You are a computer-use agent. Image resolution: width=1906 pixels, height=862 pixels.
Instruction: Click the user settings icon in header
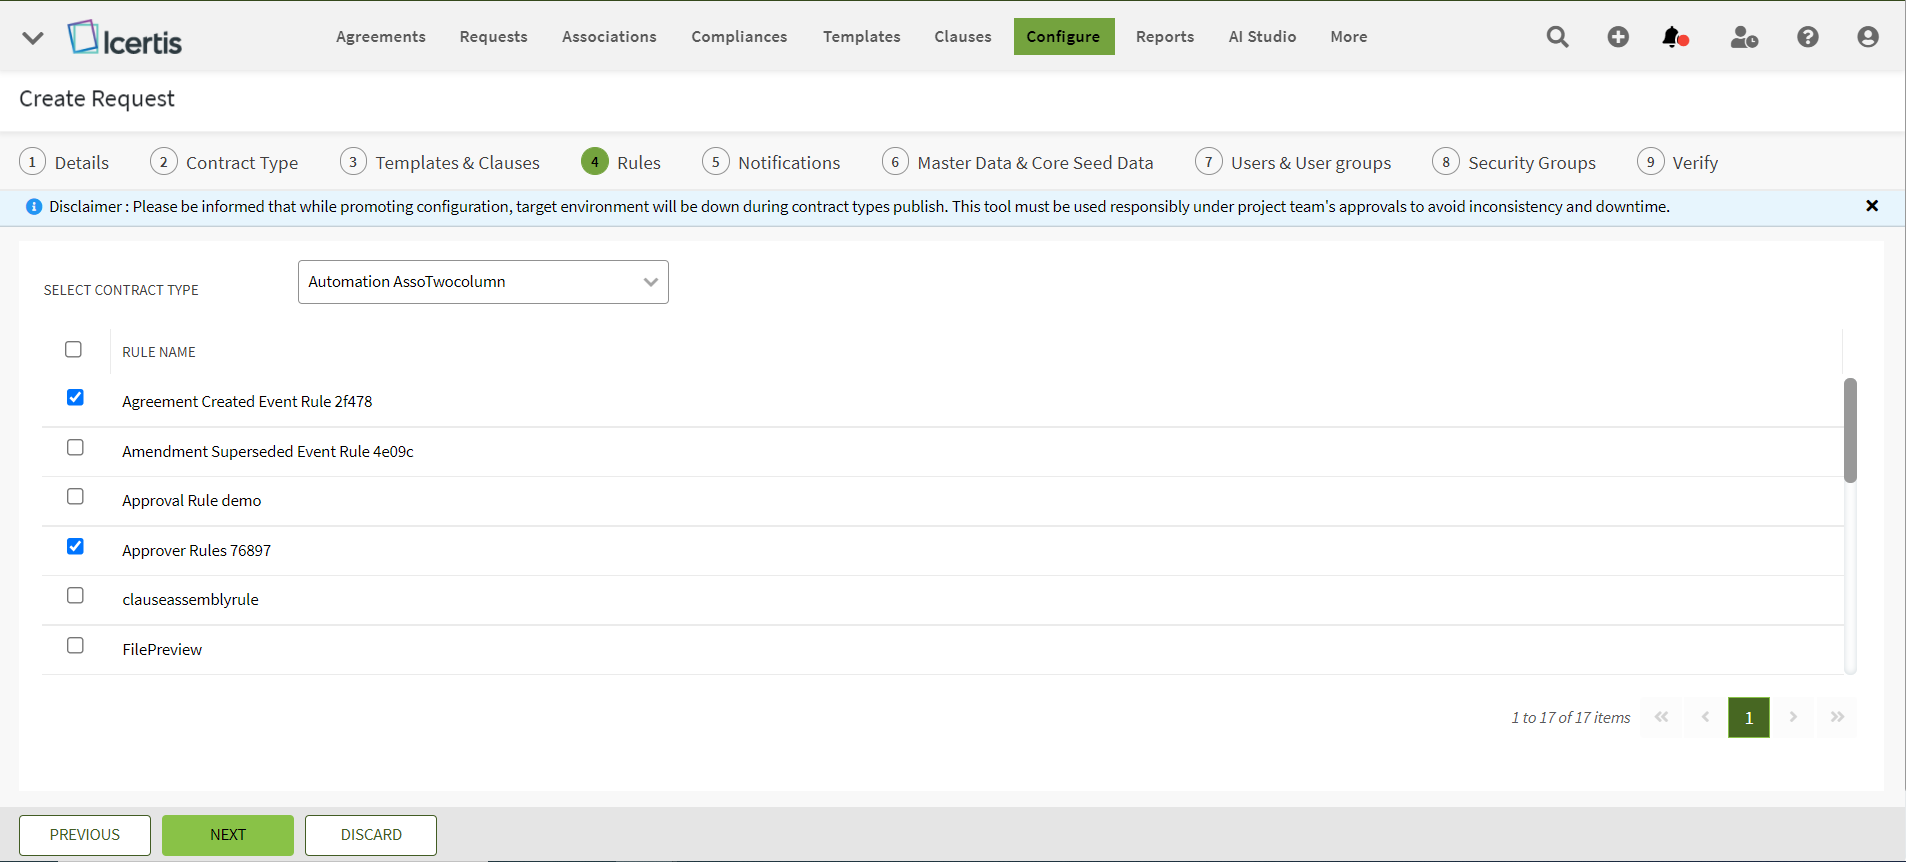click(1744, 37)
